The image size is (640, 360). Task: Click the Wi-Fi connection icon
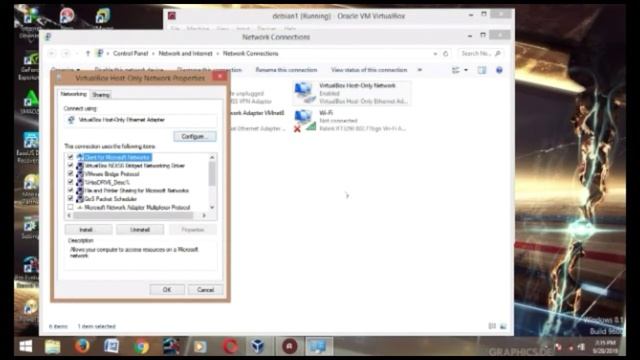coord(304,121)
